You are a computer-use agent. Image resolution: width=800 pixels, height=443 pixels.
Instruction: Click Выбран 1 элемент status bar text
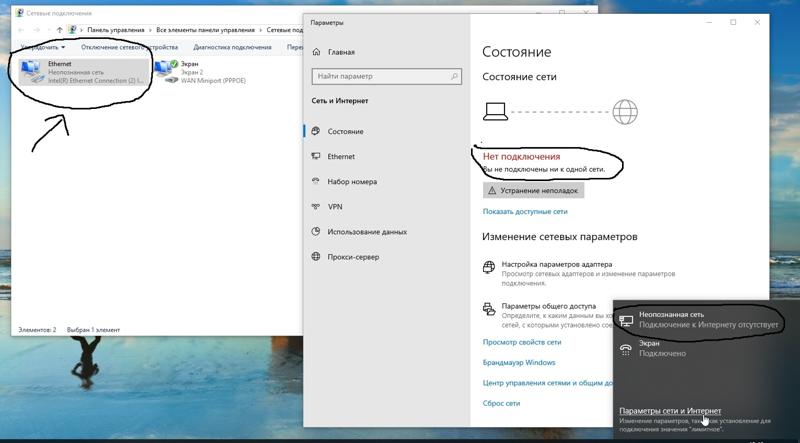93,330
